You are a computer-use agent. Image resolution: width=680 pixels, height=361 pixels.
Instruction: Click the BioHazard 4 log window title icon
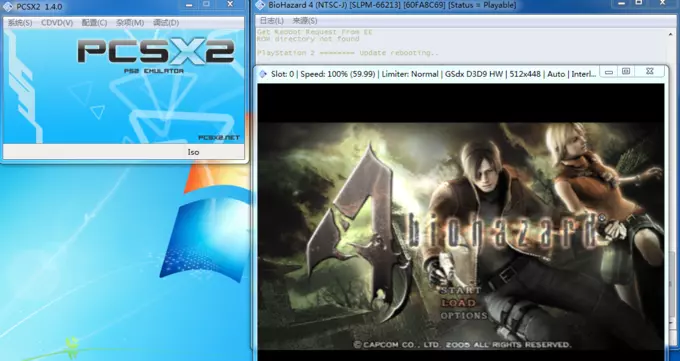click(260, 5)
